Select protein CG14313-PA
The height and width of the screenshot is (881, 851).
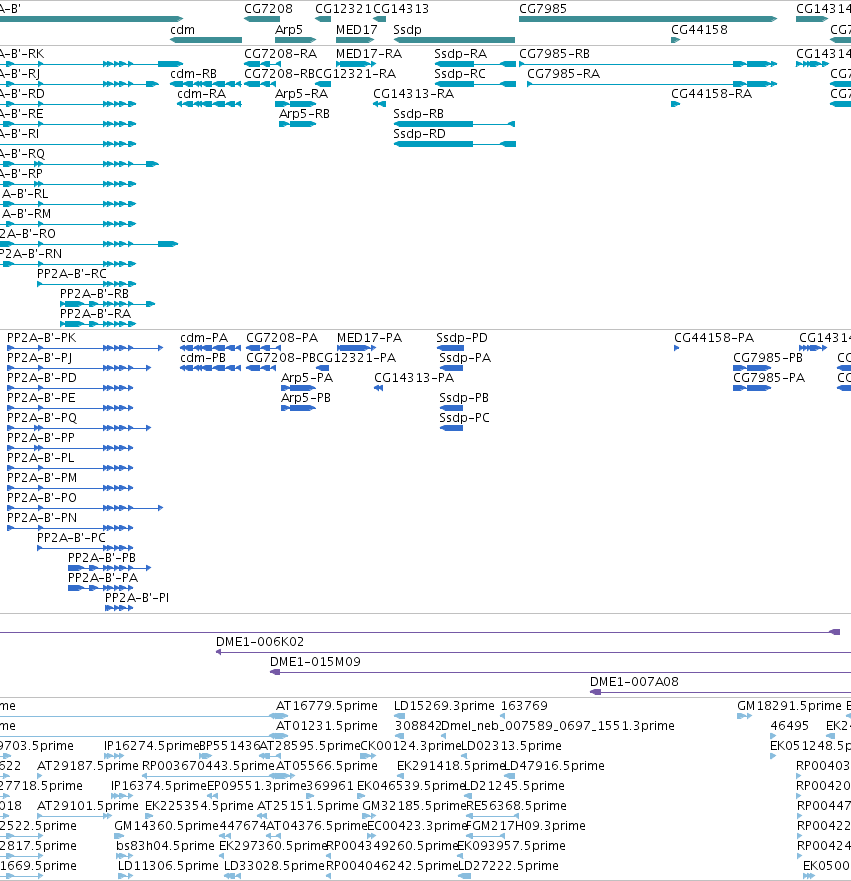click(378, 388)
